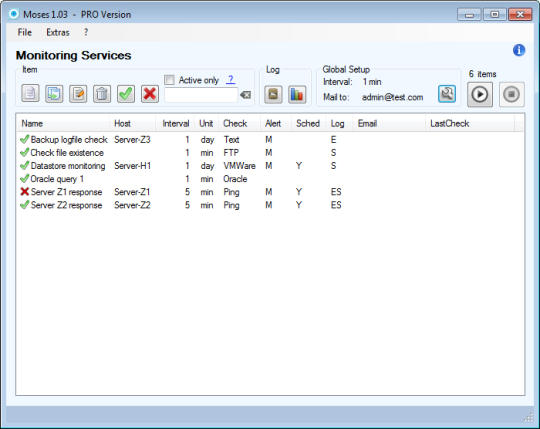
Task: Click the red X status icon of Server Z1 response
Action: (x=24, y=191)
